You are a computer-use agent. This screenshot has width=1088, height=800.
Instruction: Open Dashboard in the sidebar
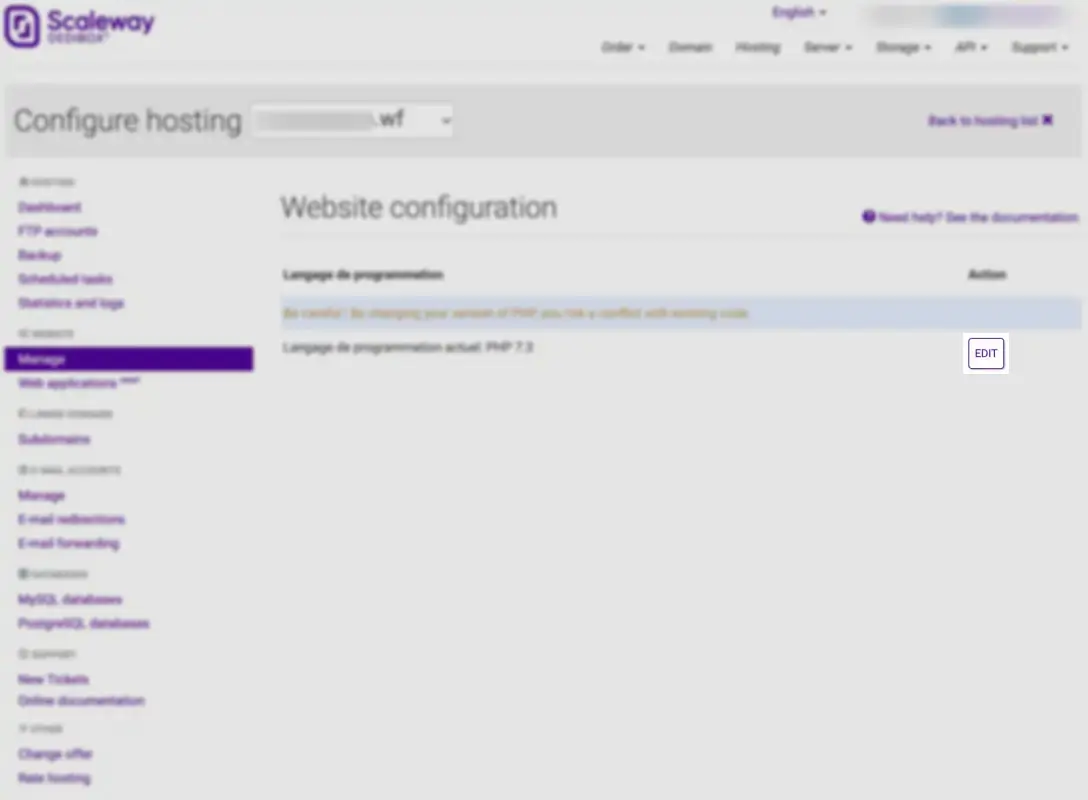(50, 207)
